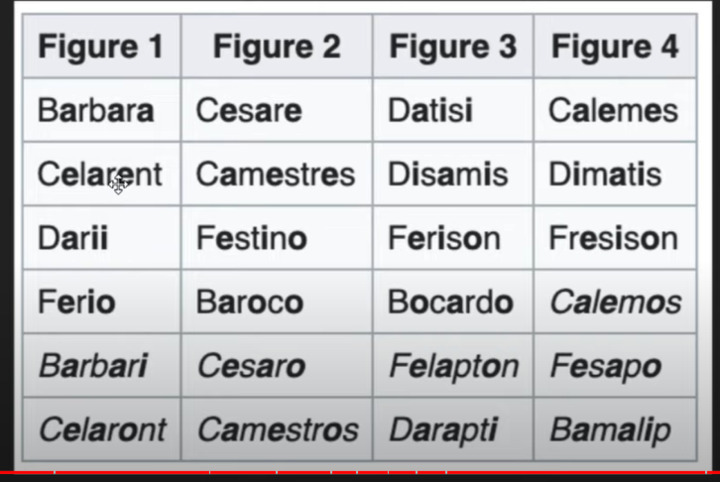
Task: Click the Figure 2 column header
Action: coord(276,46)
